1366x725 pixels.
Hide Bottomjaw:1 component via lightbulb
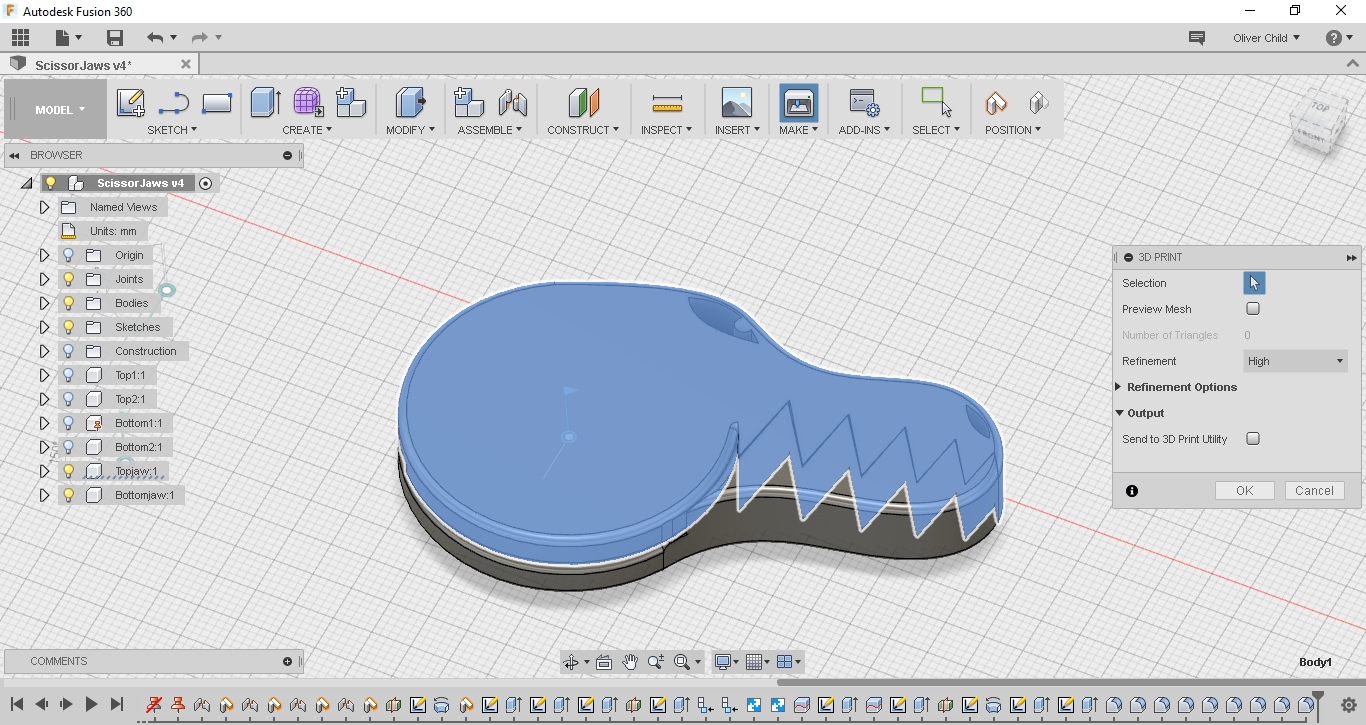[x=69, y=495]
